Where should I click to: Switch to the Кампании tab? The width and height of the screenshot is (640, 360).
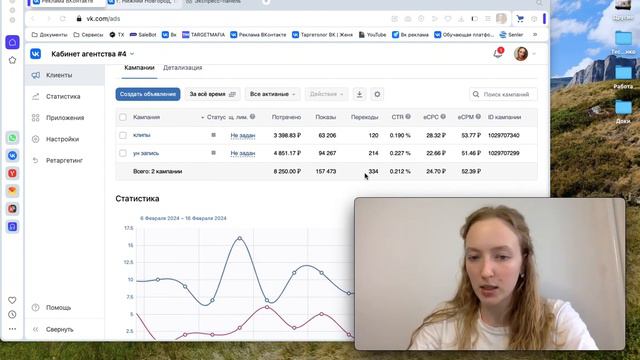[x=139, y=68]
